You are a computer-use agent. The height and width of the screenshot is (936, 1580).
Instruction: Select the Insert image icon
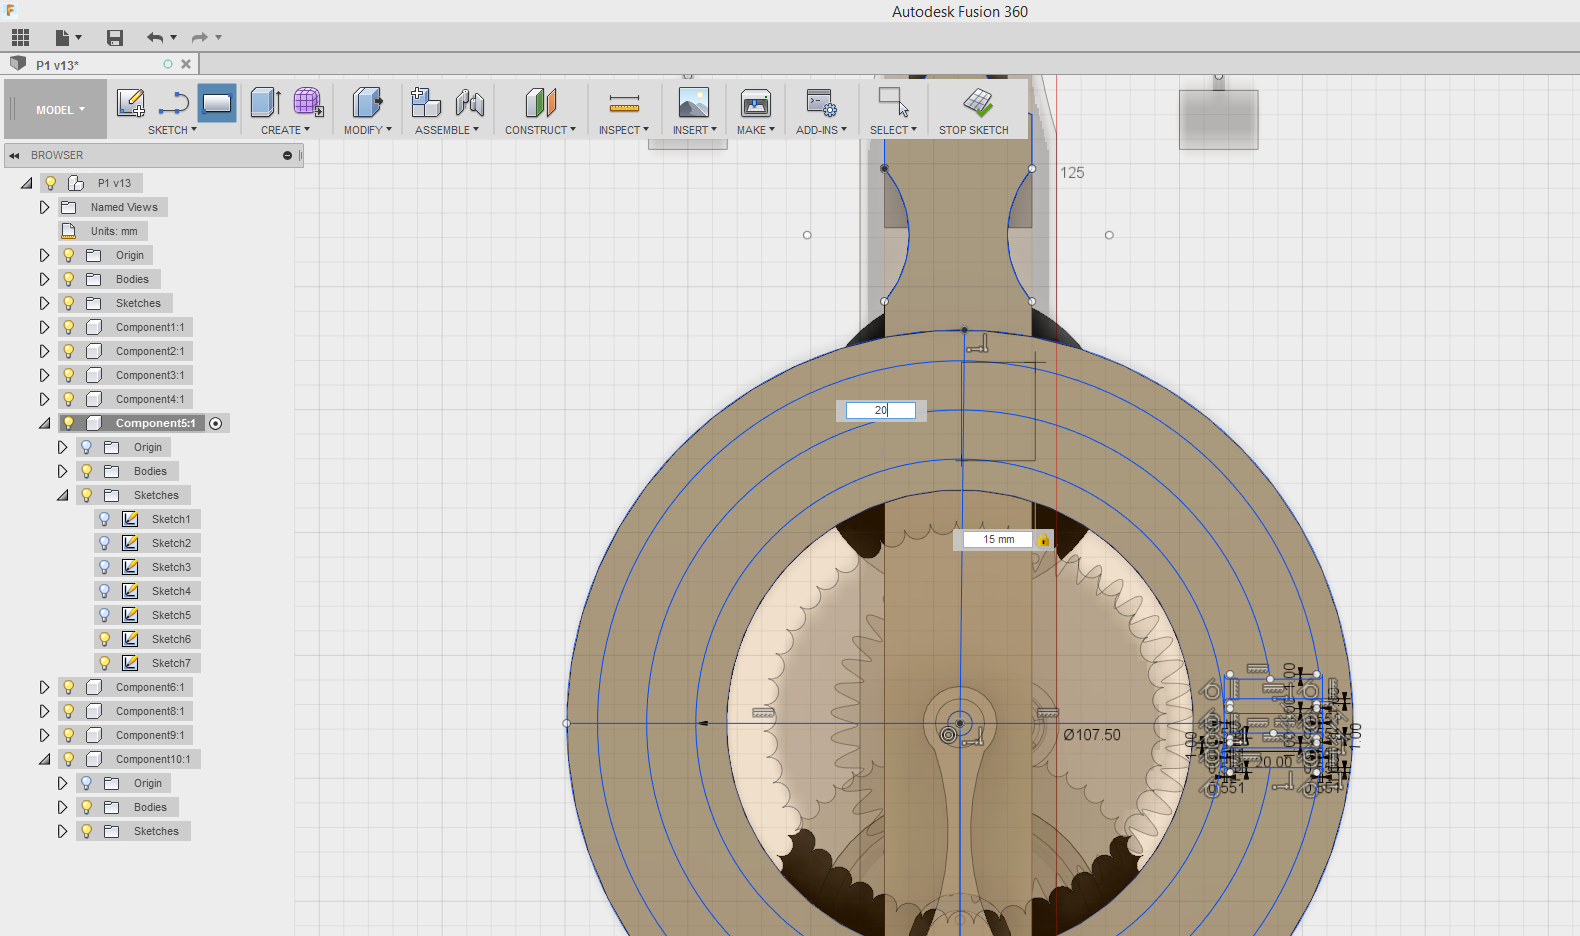pyautogui.click(x=694, y=102)
